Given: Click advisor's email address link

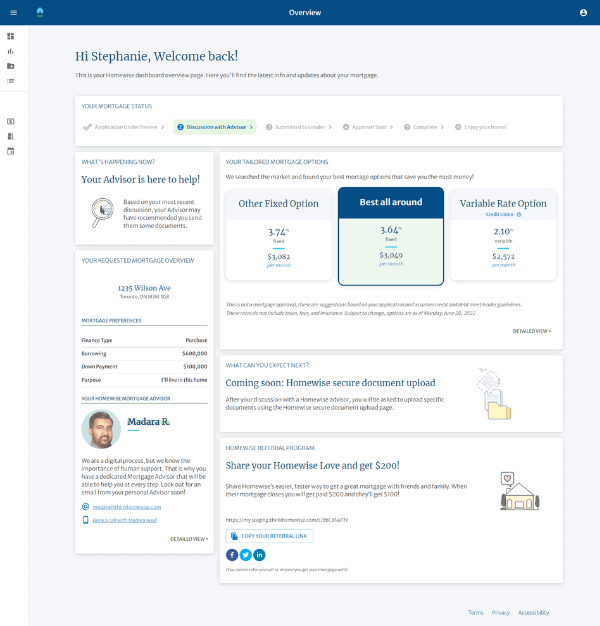Looking at the screenshot, I should (127, 507).
